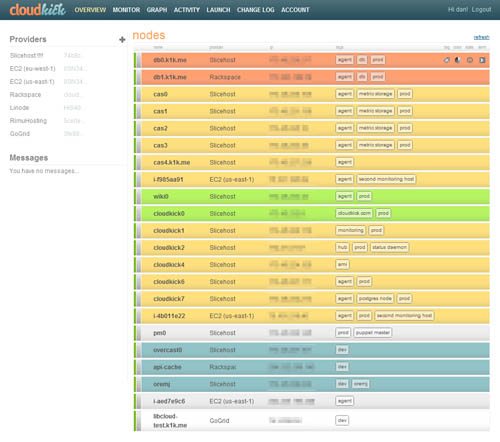View the CHANGE LOG page
Image resolution: width=500 pixels, height=442 pixels.
256,10
